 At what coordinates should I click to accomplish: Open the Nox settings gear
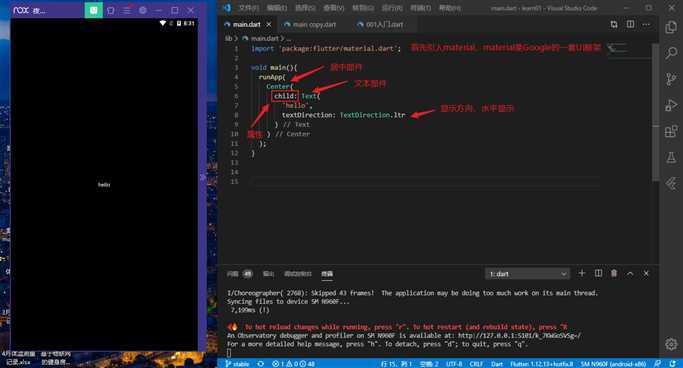(x=143, y=10)
